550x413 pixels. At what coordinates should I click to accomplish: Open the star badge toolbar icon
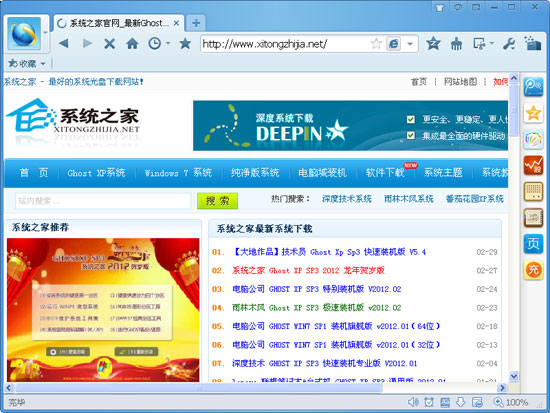tap(433, 44)
